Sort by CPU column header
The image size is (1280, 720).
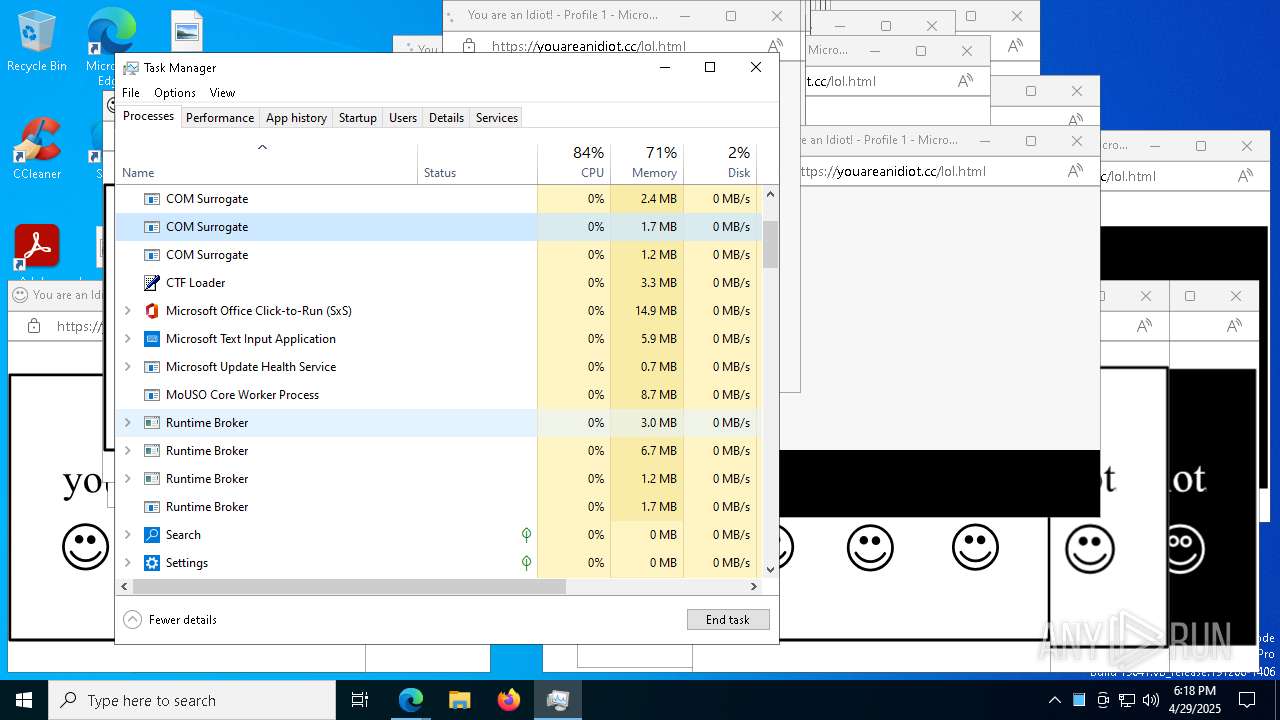tap(574, 164)
